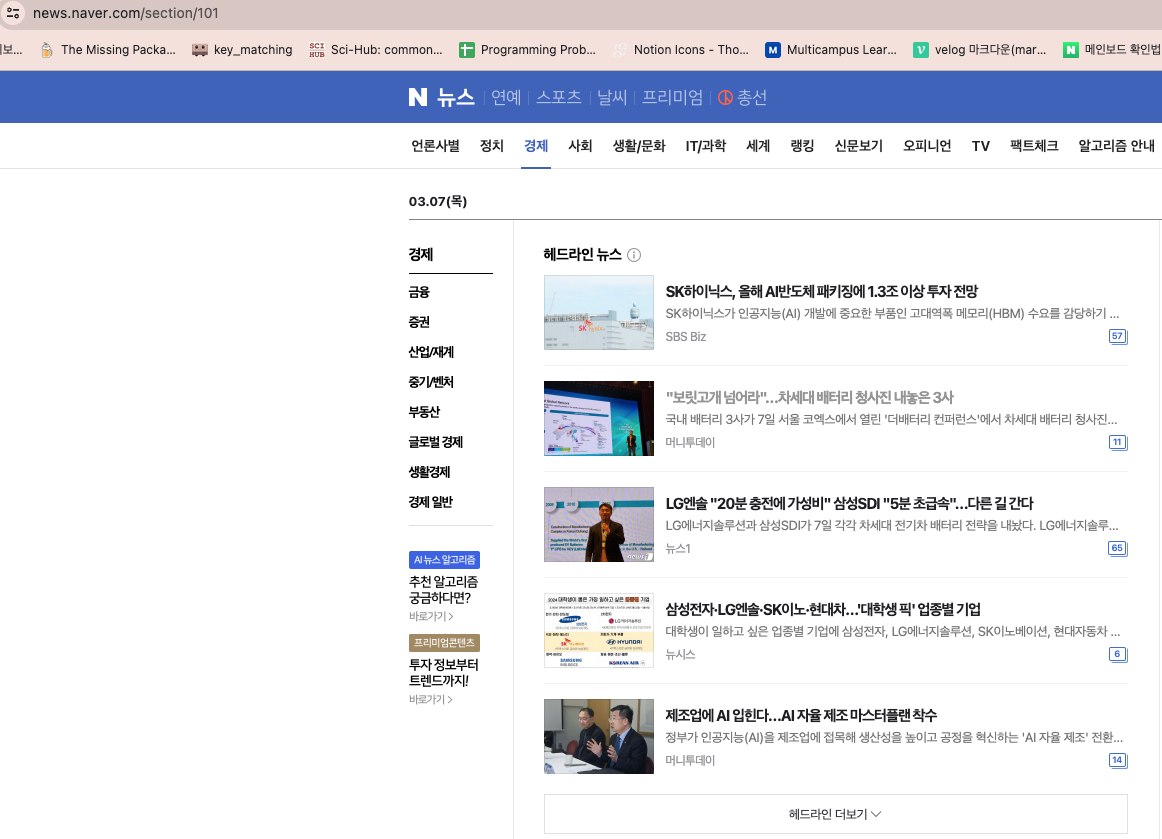Select the 랭킹 tab

[803, 146]
